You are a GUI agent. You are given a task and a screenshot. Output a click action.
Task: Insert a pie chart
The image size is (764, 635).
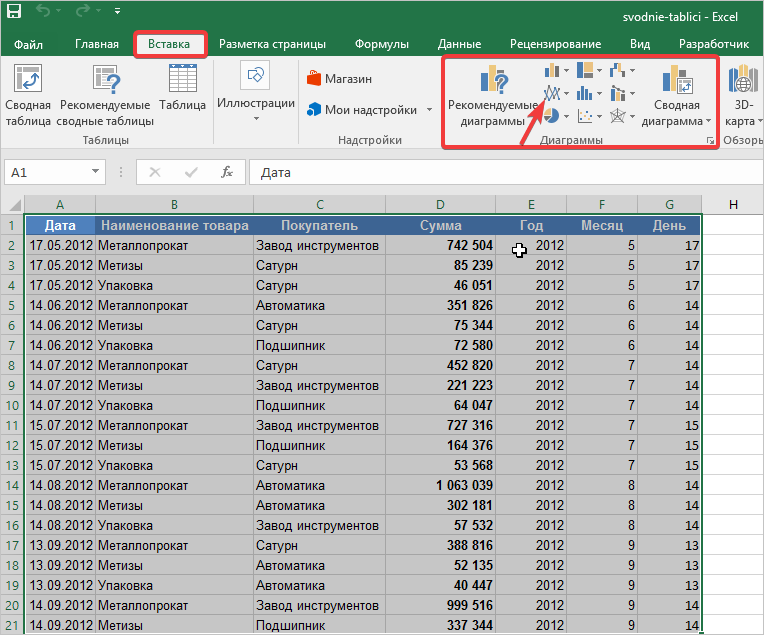[x=552, y=117]
